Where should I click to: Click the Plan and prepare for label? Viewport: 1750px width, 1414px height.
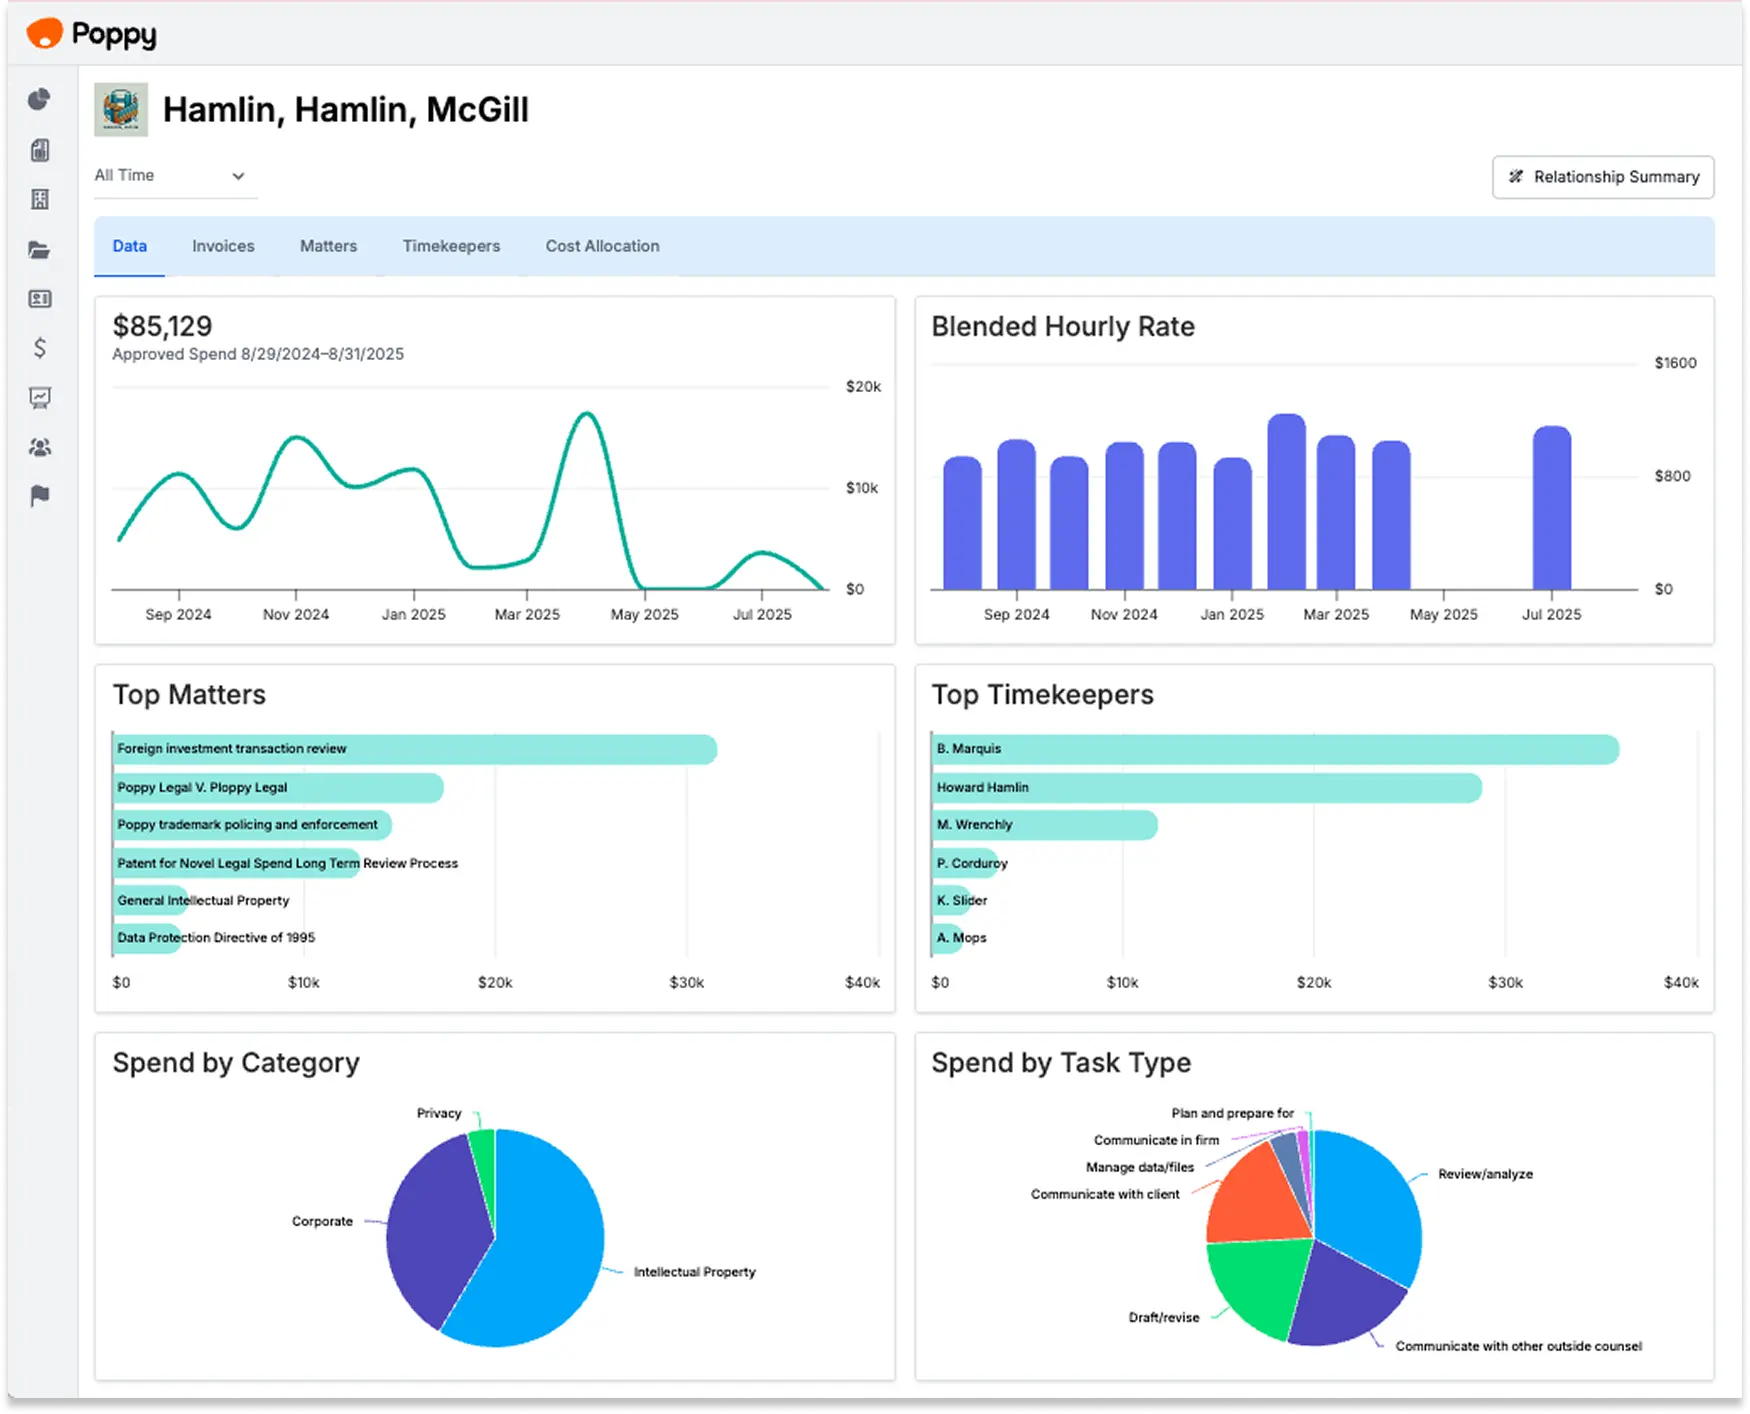1232,1113
